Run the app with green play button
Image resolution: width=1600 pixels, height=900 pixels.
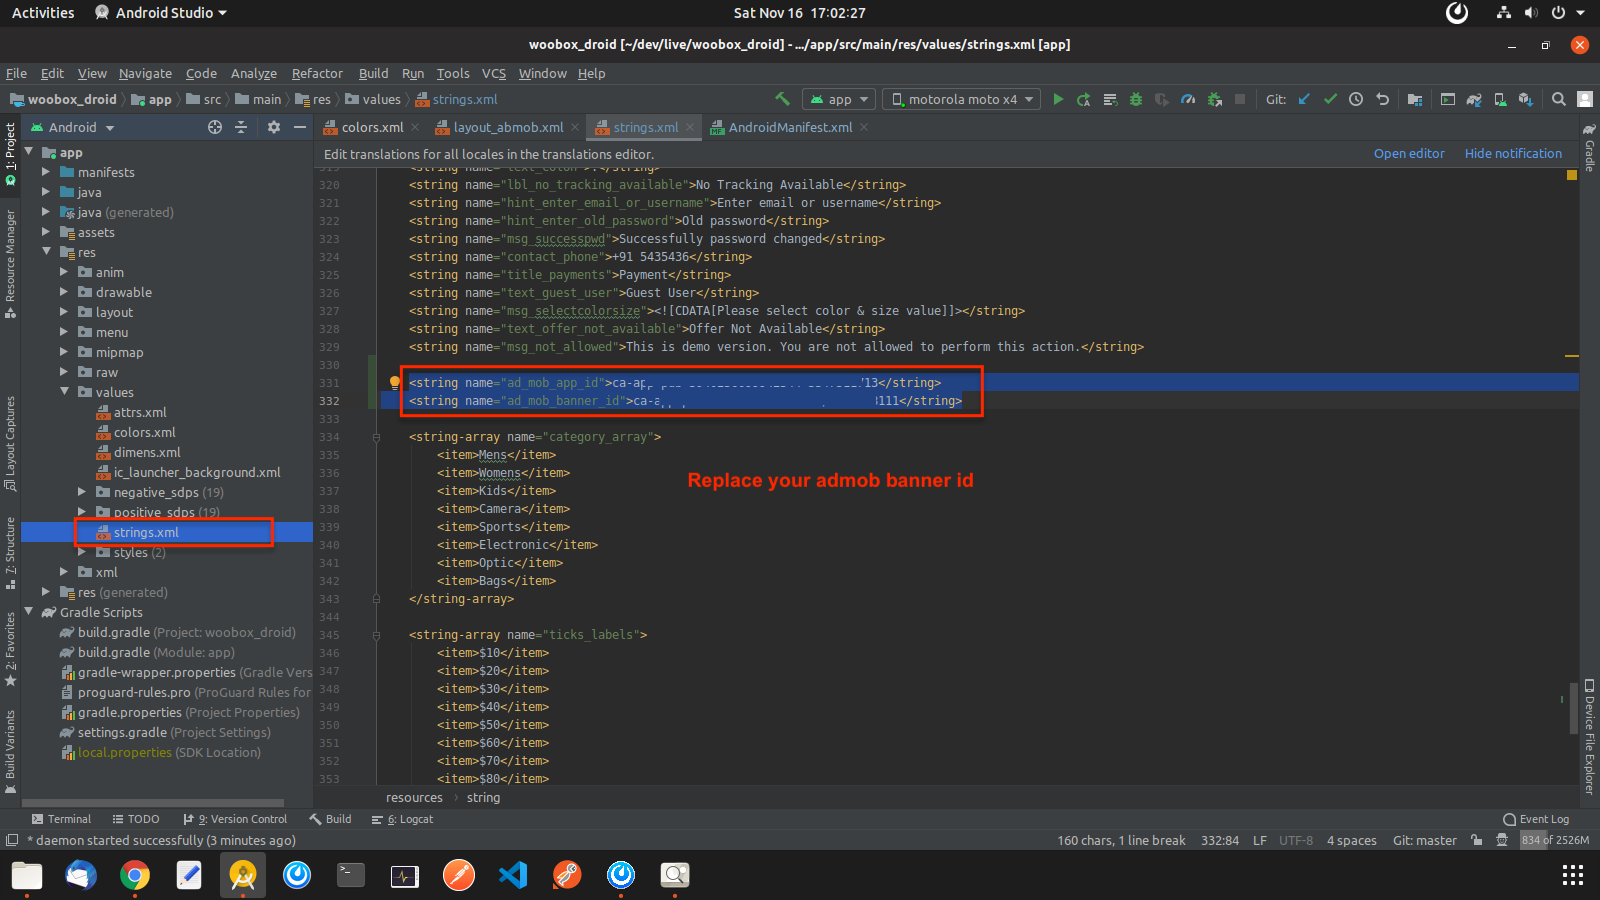click(x=1058, y=99)
